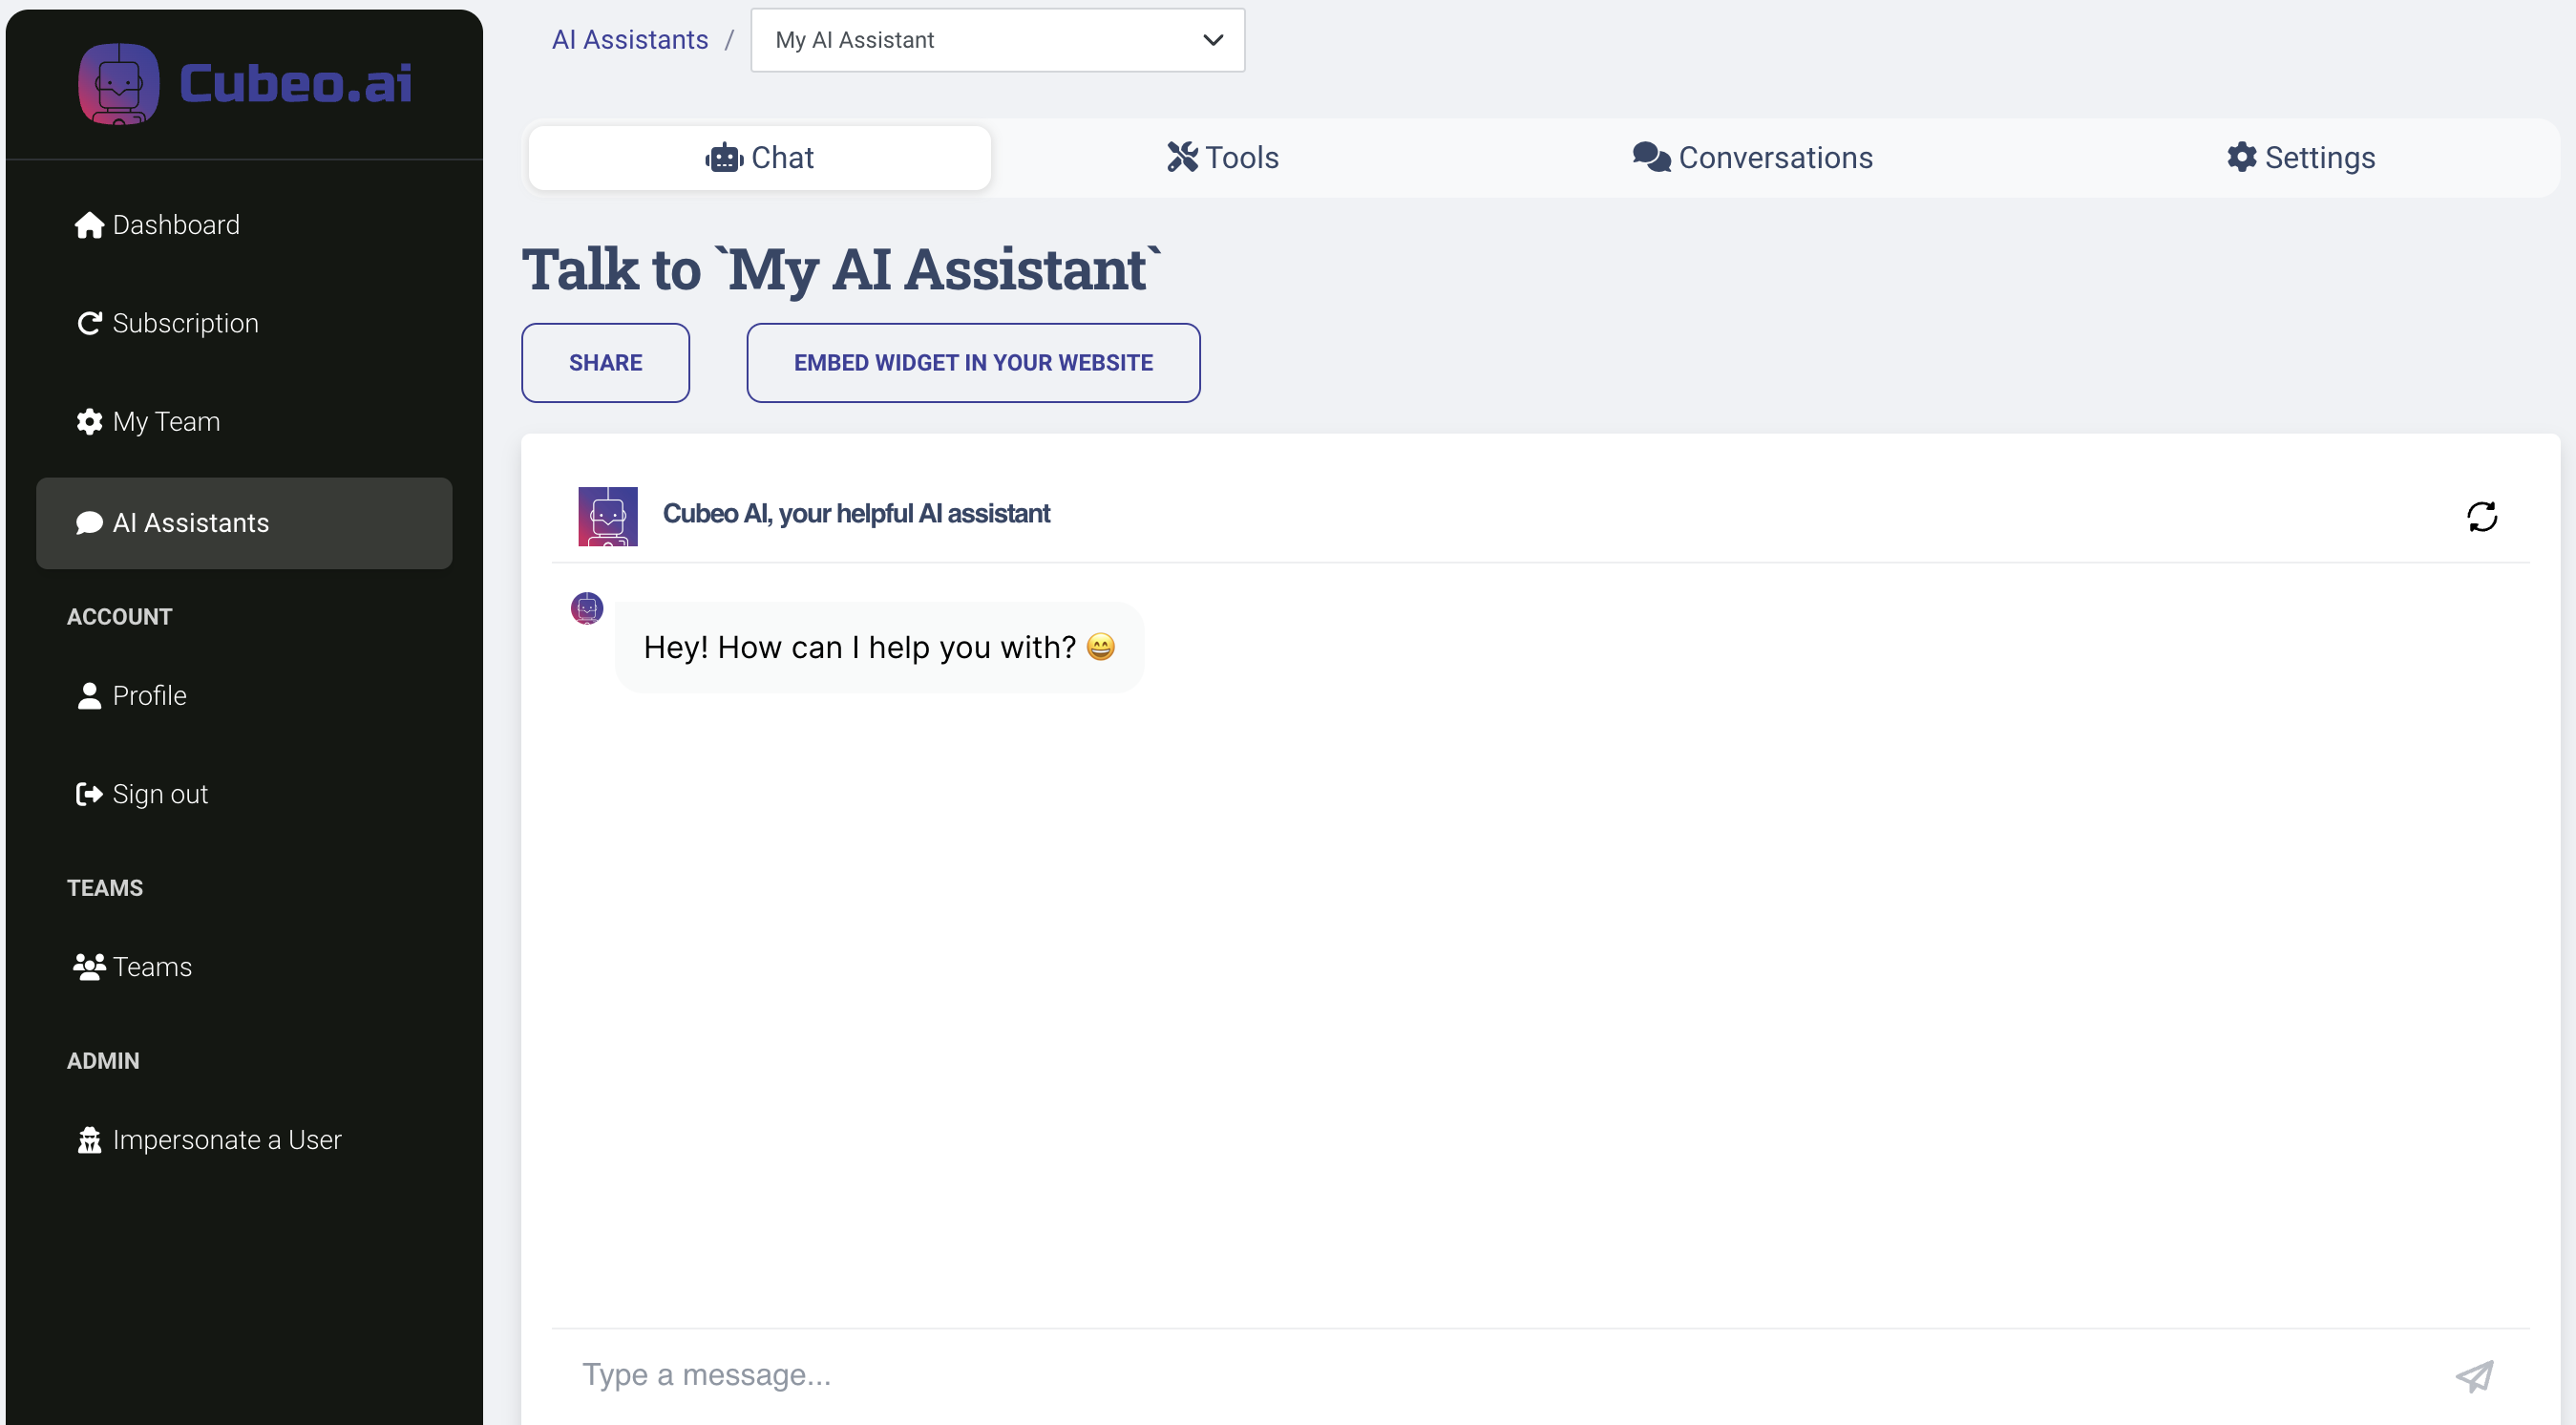Click the SHARE button
This screenshot has width=2576, height=1425.
(605, 363)
